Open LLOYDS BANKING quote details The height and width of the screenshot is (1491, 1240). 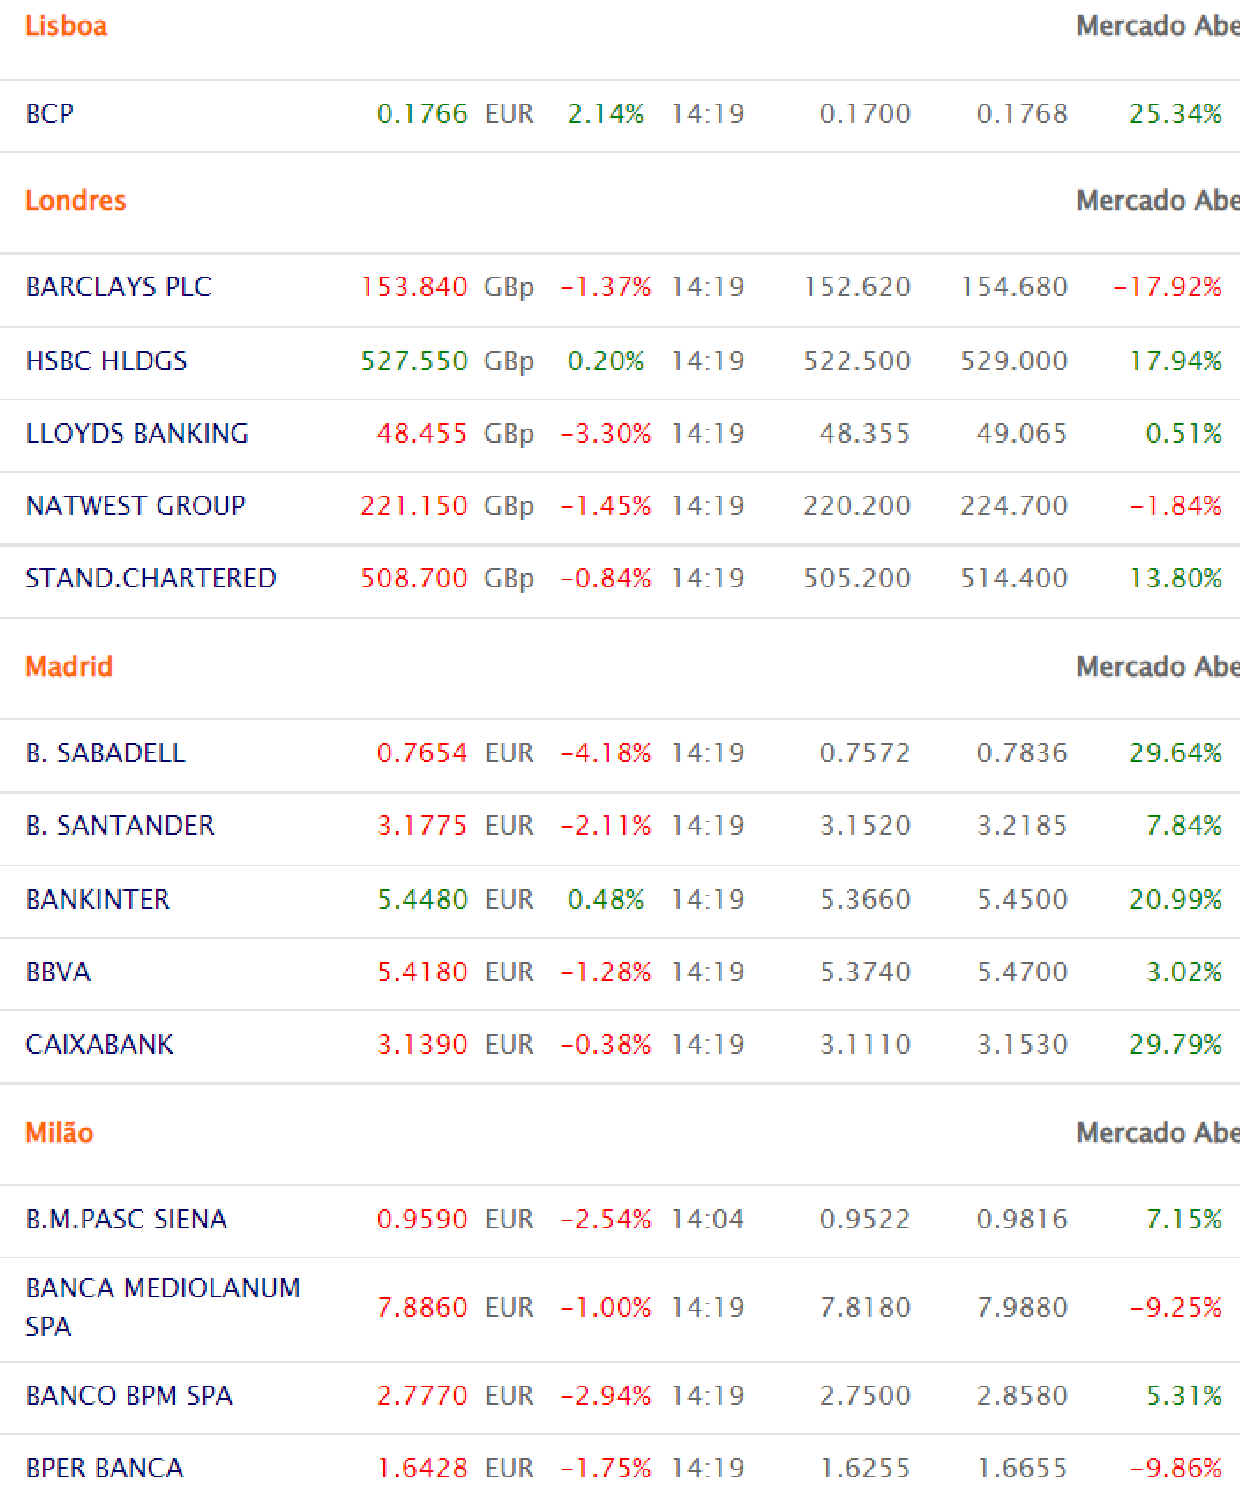coord(137,434)
